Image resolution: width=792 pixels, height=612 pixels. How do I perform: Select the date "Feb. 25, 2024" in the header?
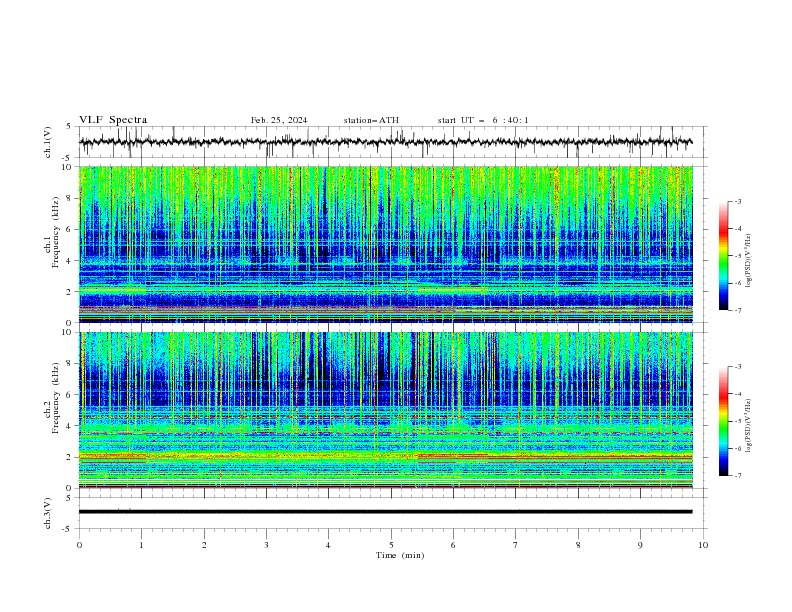(279, 120)
